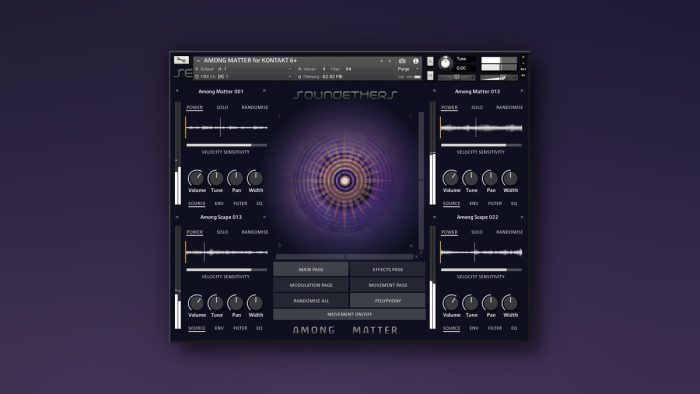Go to next instrument using header right arrow
The width and height of the screenshot is (700, 394).
(x=389, y=61)
